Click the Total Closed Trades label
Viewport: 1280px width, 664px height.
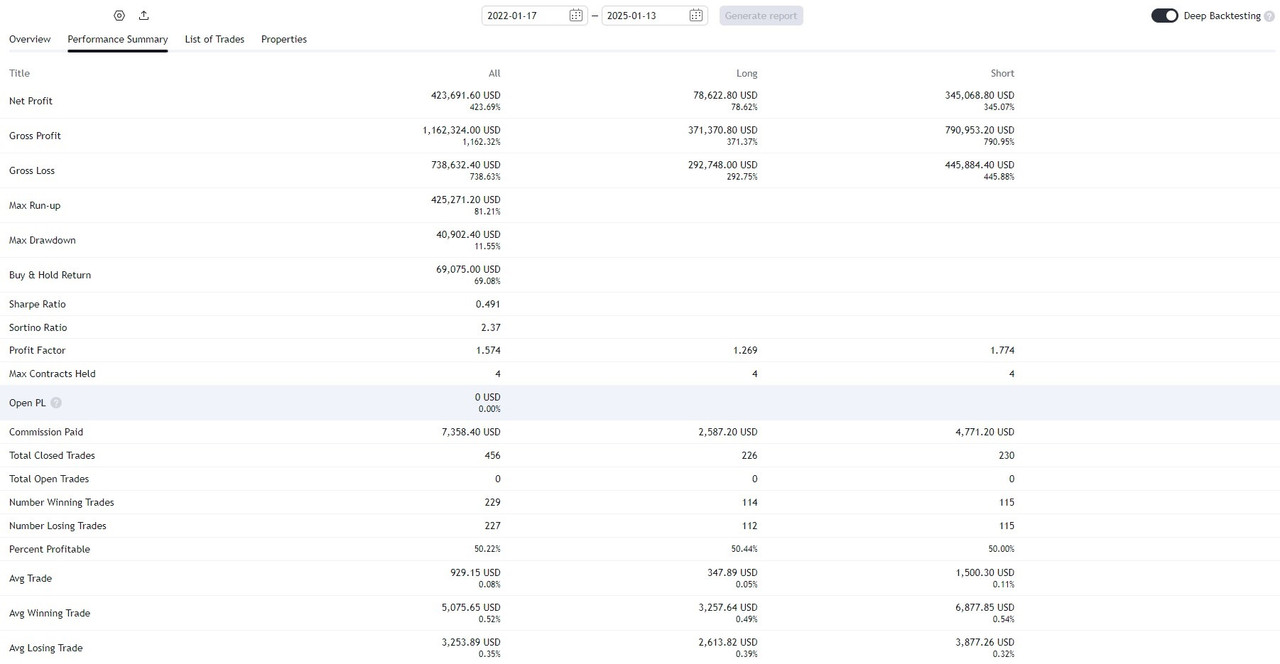[52, 456]
